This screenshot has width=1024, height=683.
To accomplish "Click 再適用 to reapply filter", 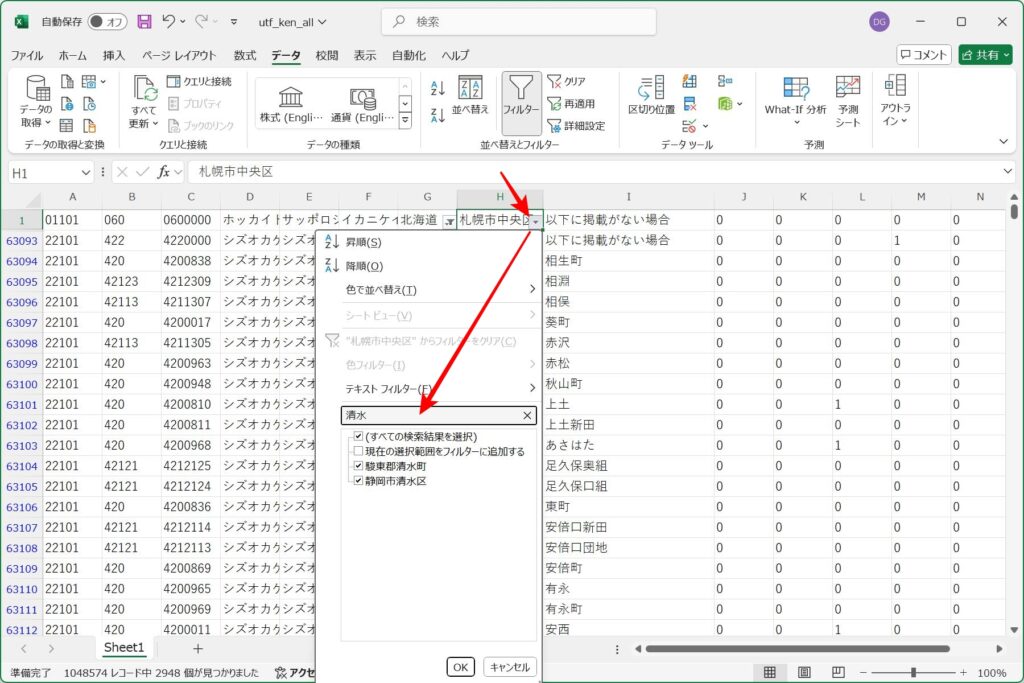I will (571, 103).
